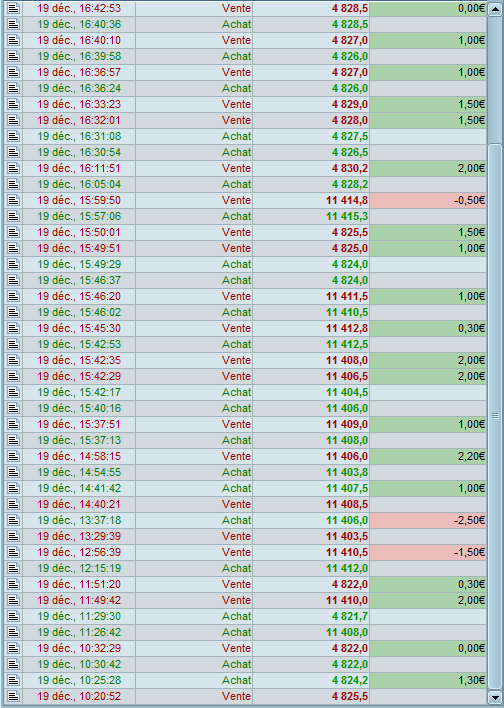
Task: Select the date cell 19 déc., 15:40:16
Action: pos(79,408)
